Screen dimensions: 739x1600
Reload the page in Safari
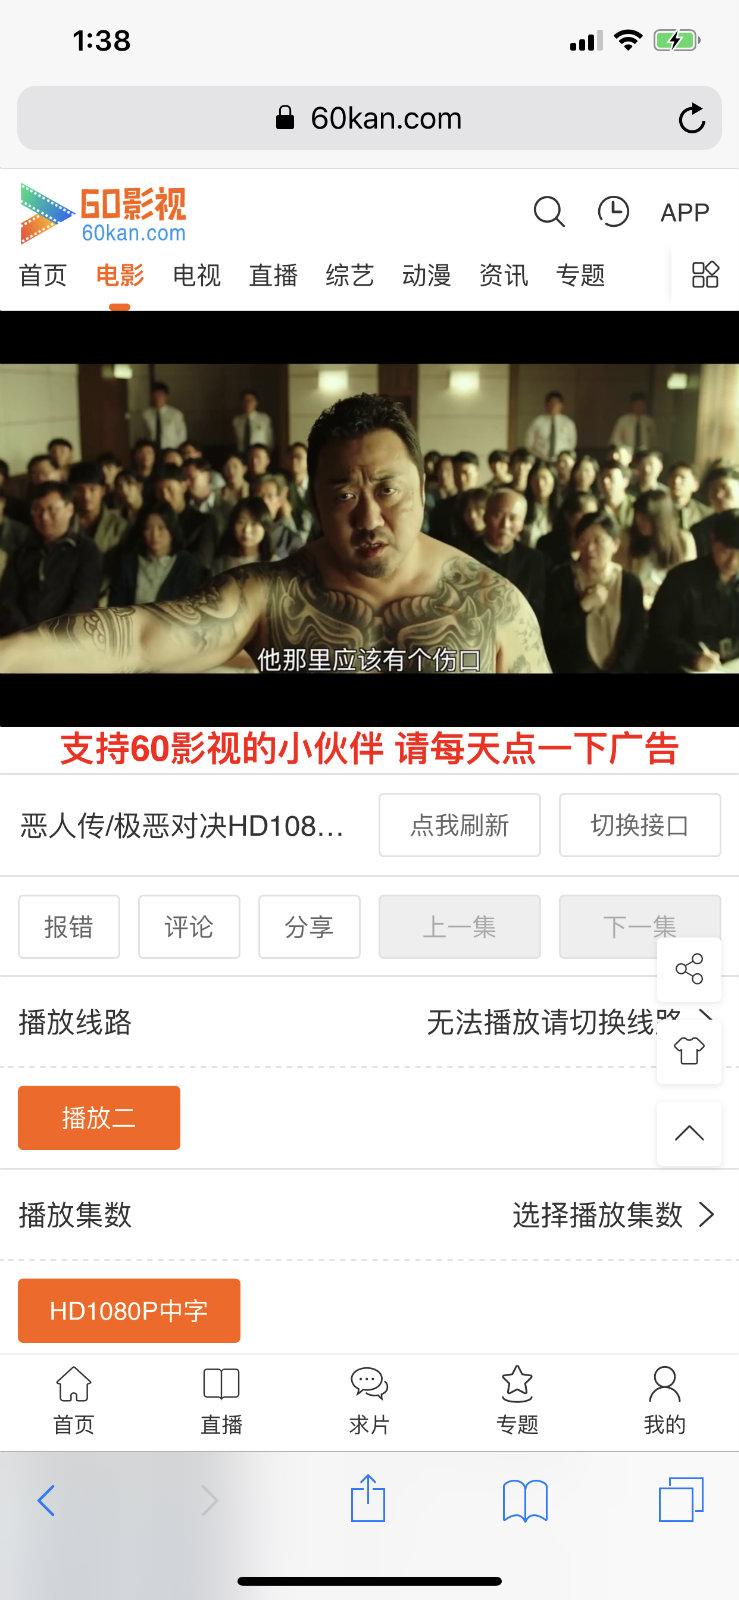point(691,119)
